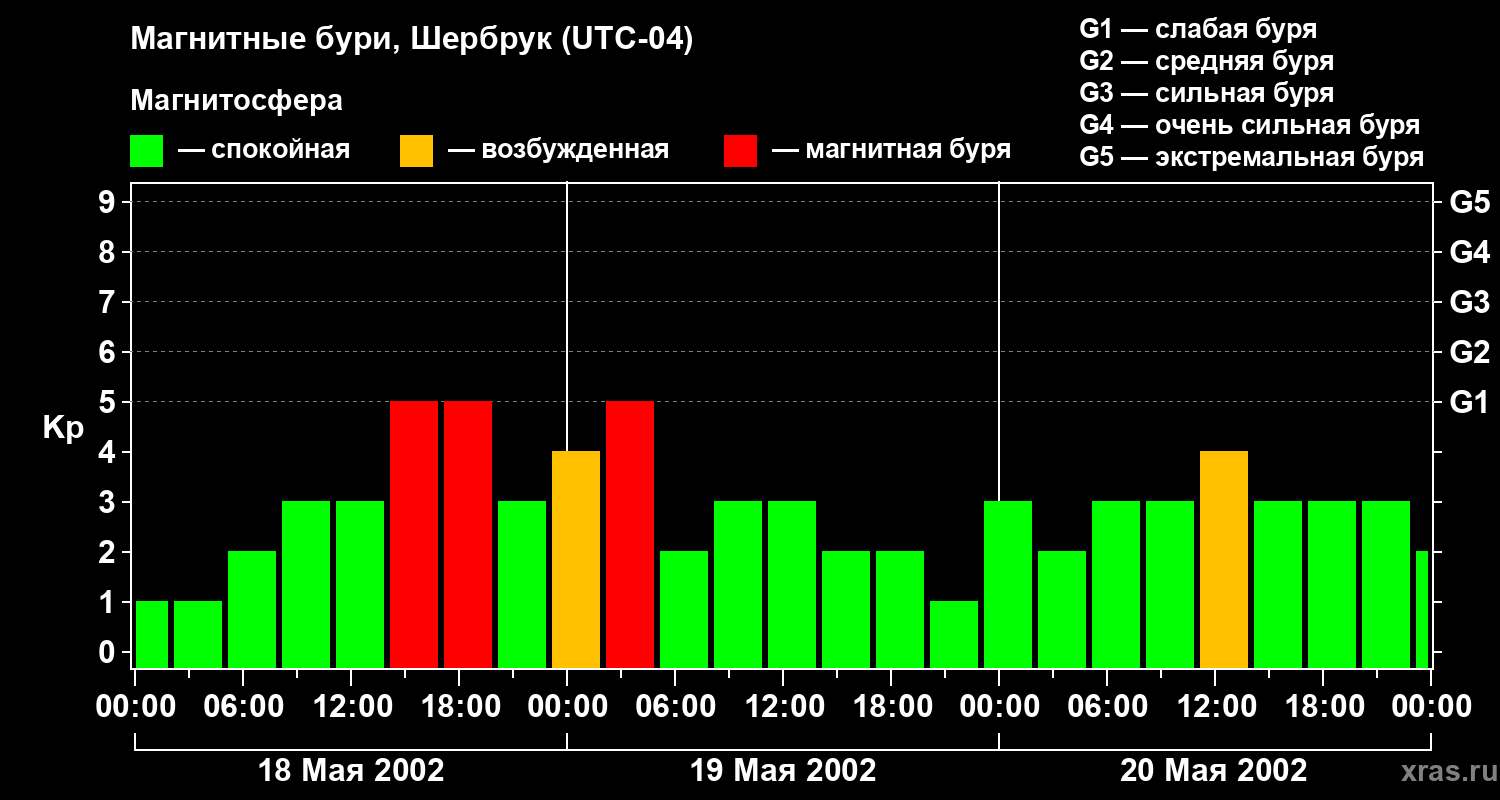
Task: Click the green Kp 2 bar at 06:00 on 18 May
Action: [252, 609]
